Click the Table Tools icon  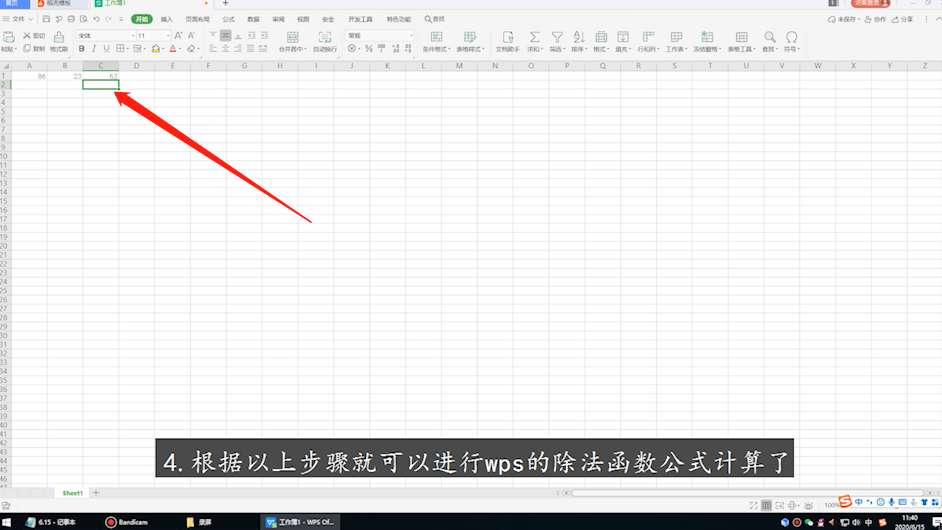(741, 37)
